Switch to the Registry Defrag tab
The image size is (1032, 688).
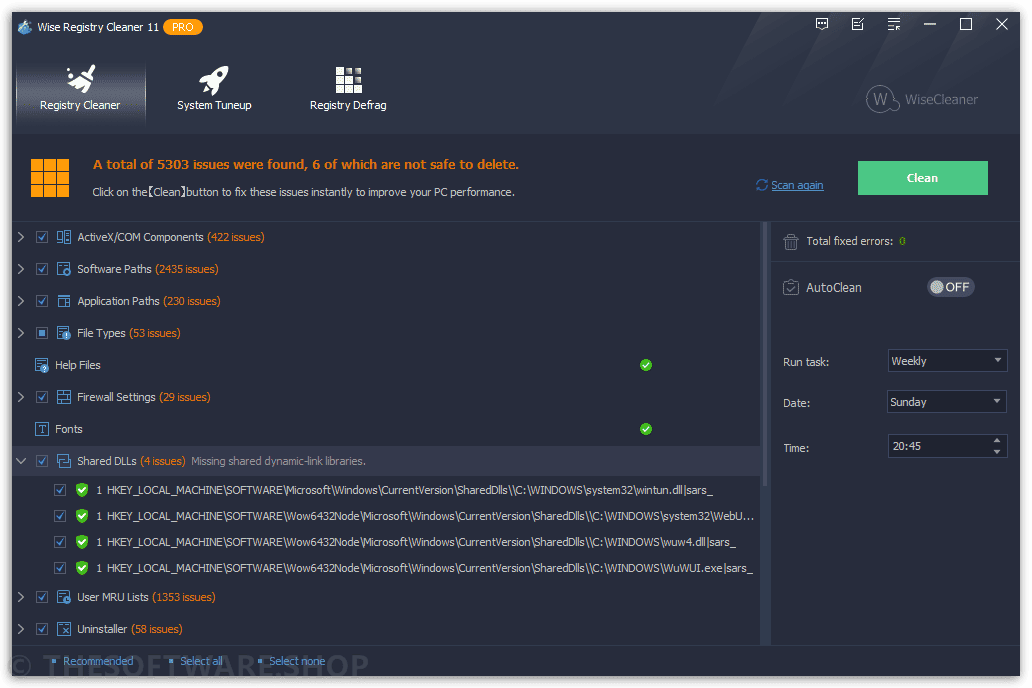348,90
